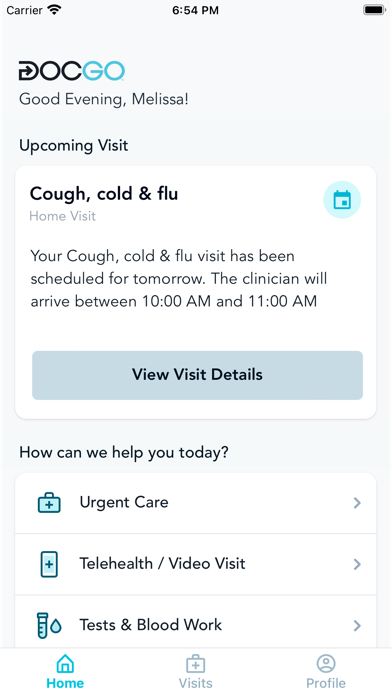Tap the DocGo logo
The image size is (392, 696).
pyautogui.click(x=71, y=71)
